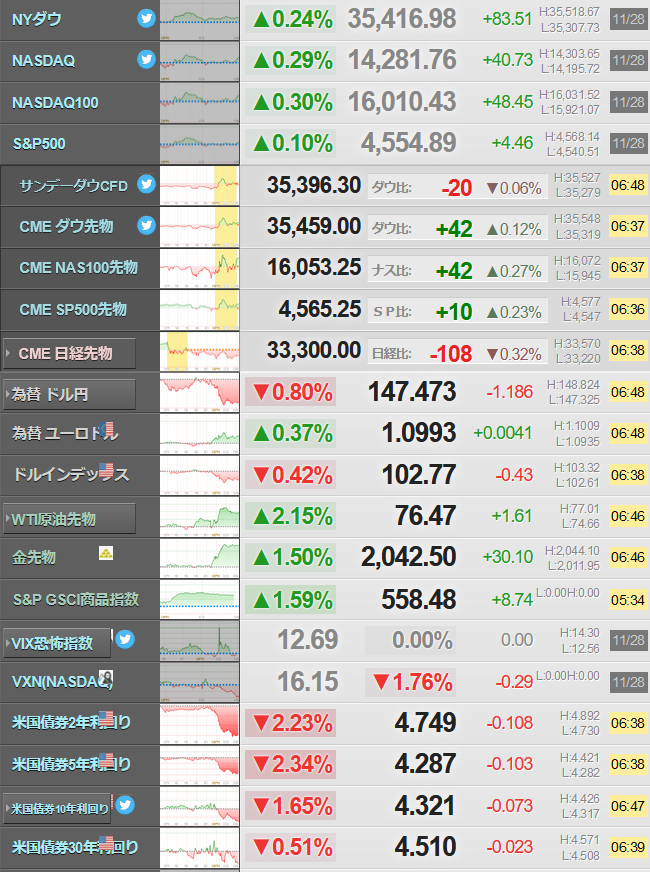This screenshot has width=650, height=872.
Task: View the CME 日経先物 mini chart
Action: click(200, 351)
